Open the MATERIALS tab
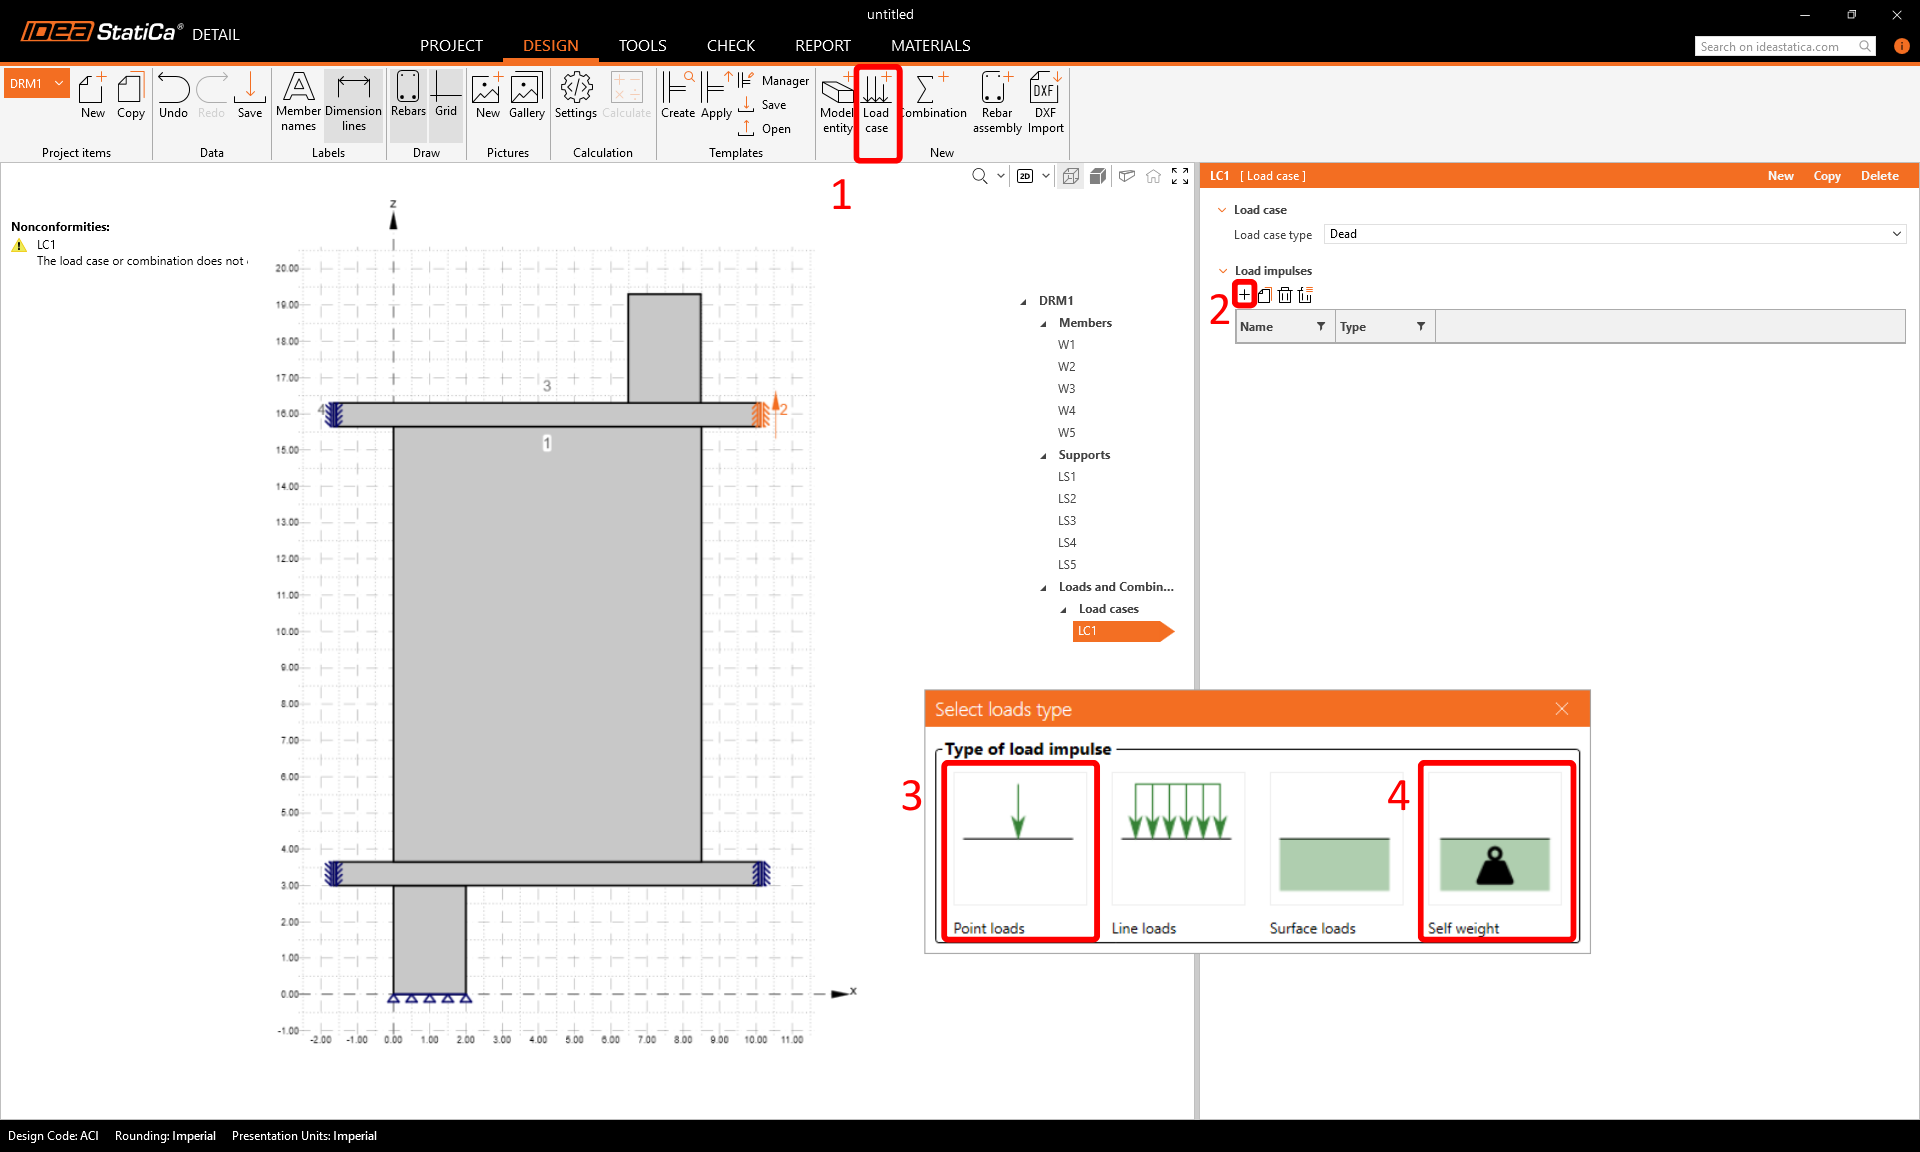Image resolution: width=1920 pixels, height=1152 pixels. 930,46
